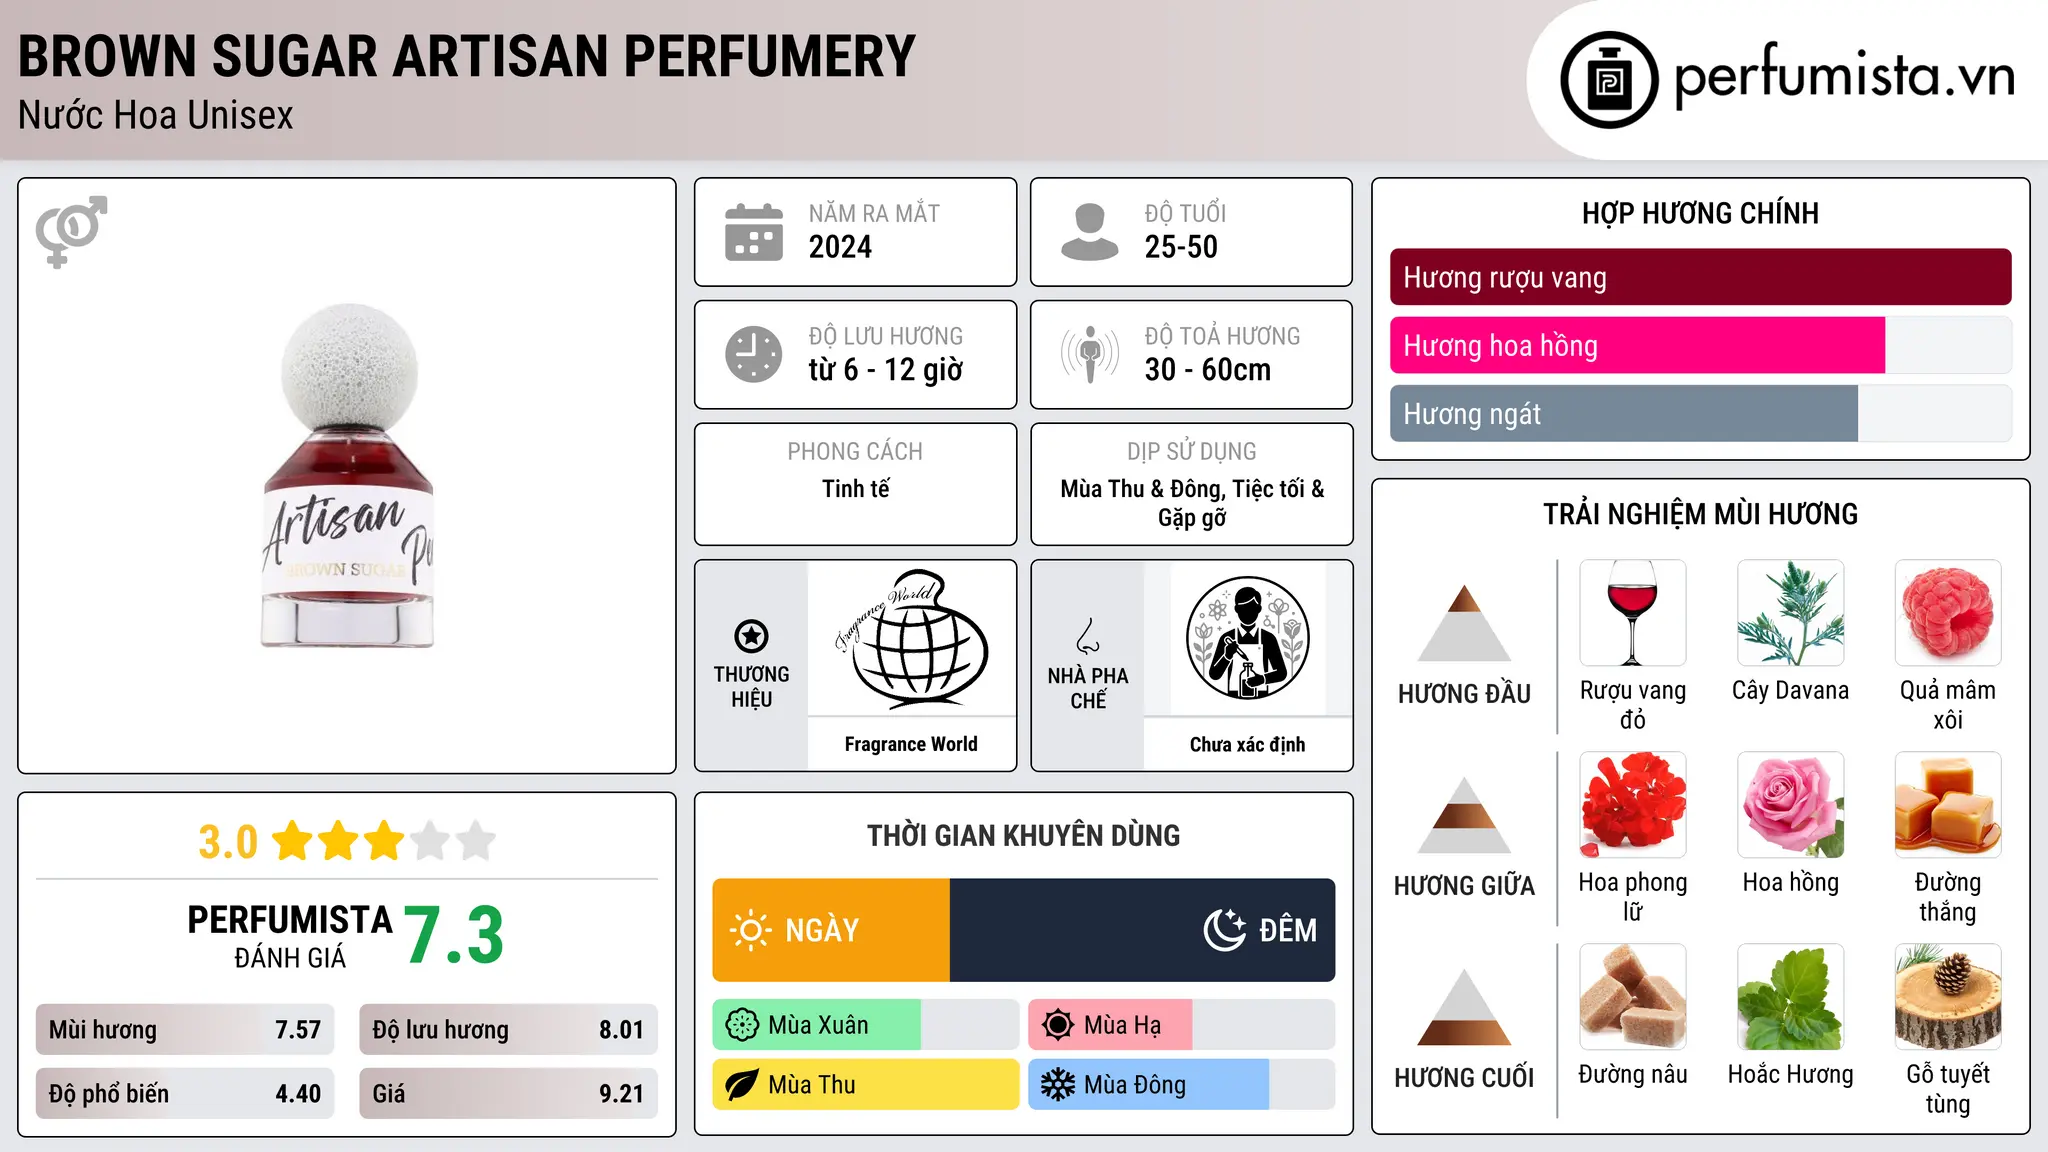
Task: Select the Rượu vang đỏ note image
Action: point(1633,613)
